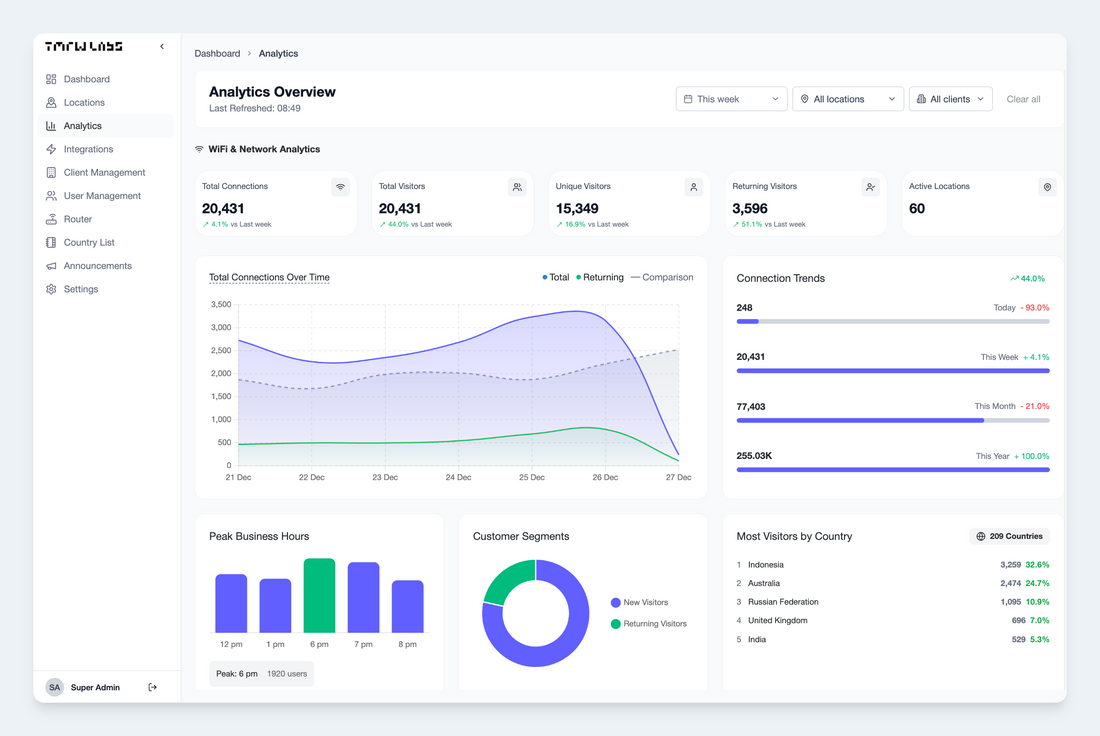Click the Announcements megaphone icon
This screenshot has height=736, width=1100.
(x=51, y=266)
